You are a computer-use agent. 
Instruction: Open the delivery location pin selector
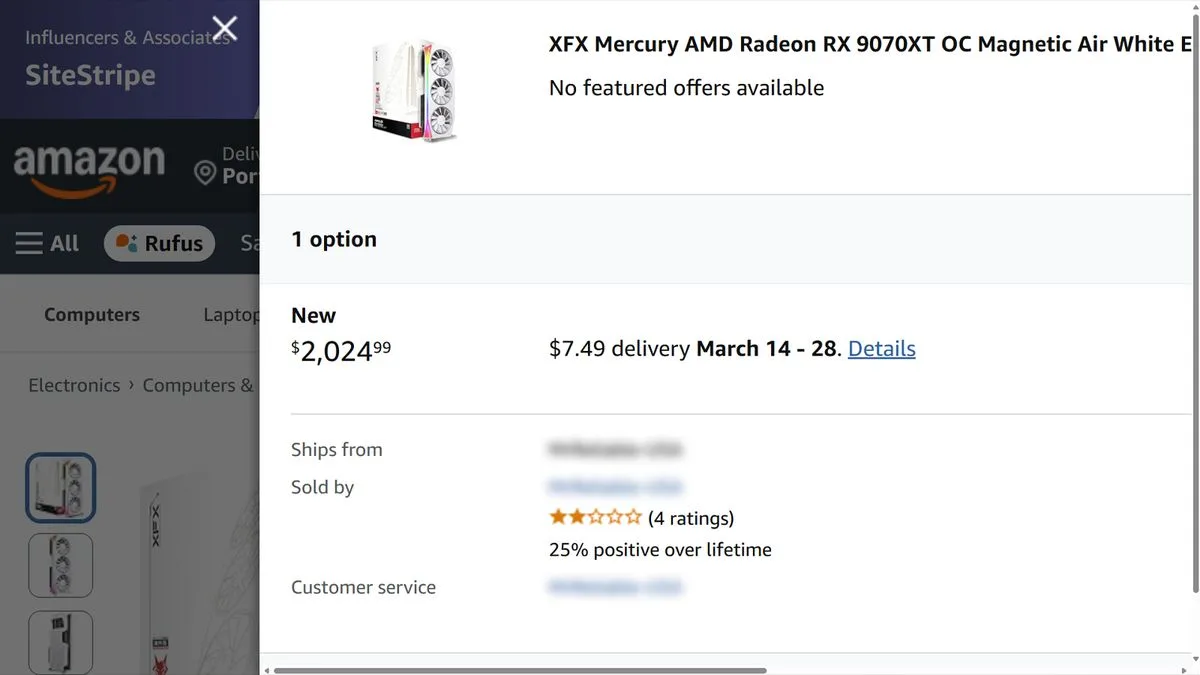[x=205, y=170]
